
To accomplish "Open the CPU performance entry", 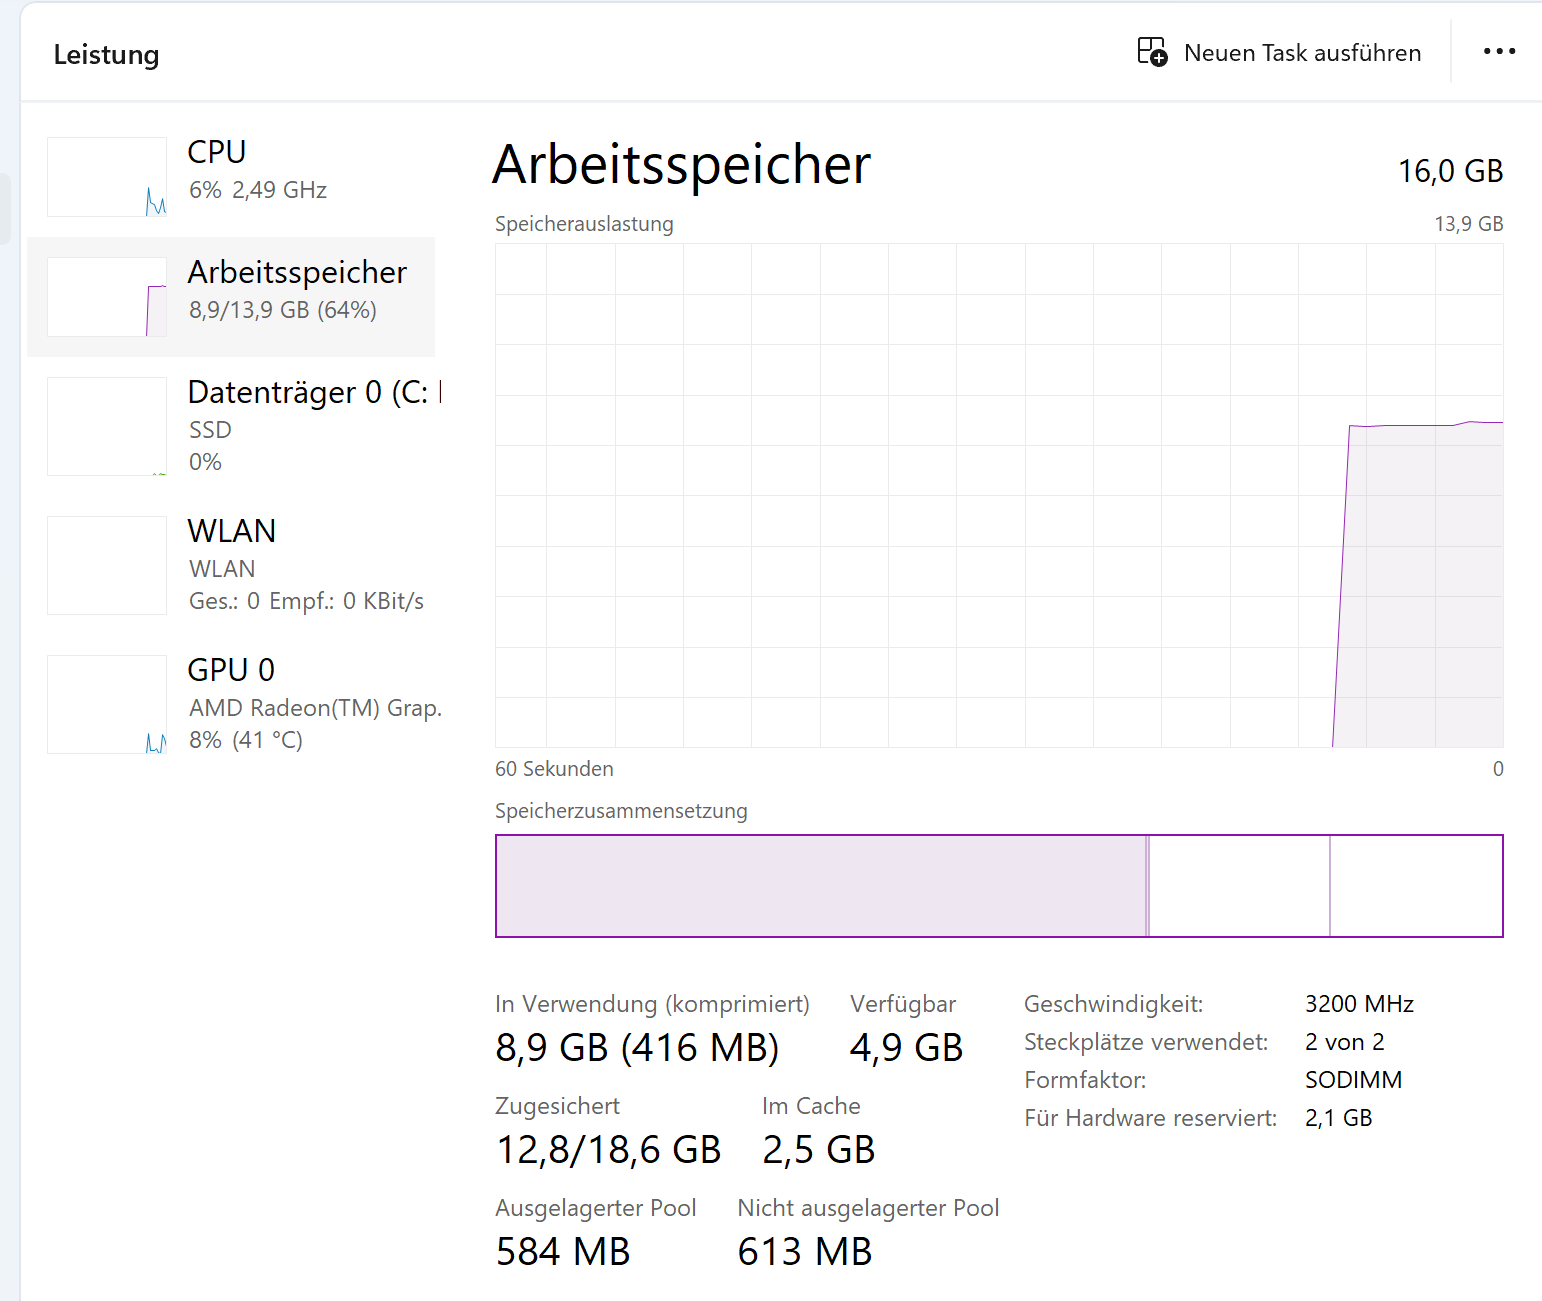I will pyautogui.click(x=231, y=177).
